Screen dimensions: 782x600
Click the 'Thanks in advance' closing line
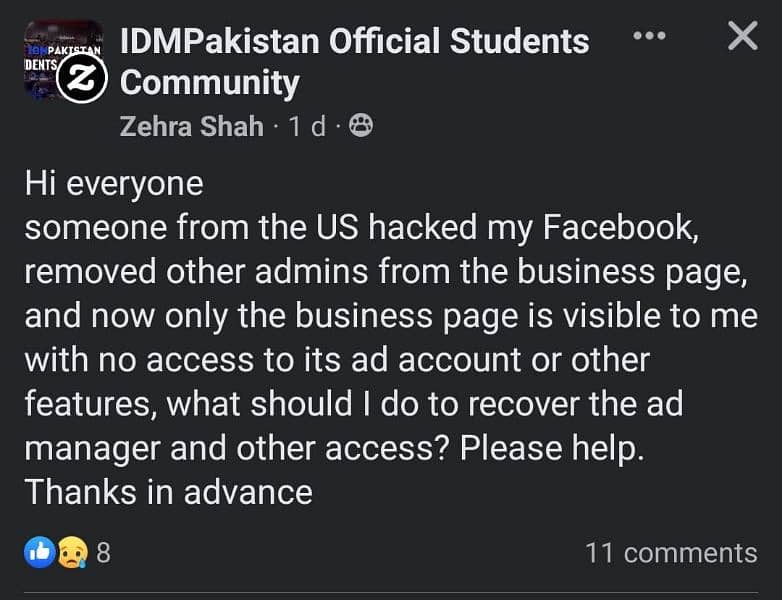click(x=168, y=492)
